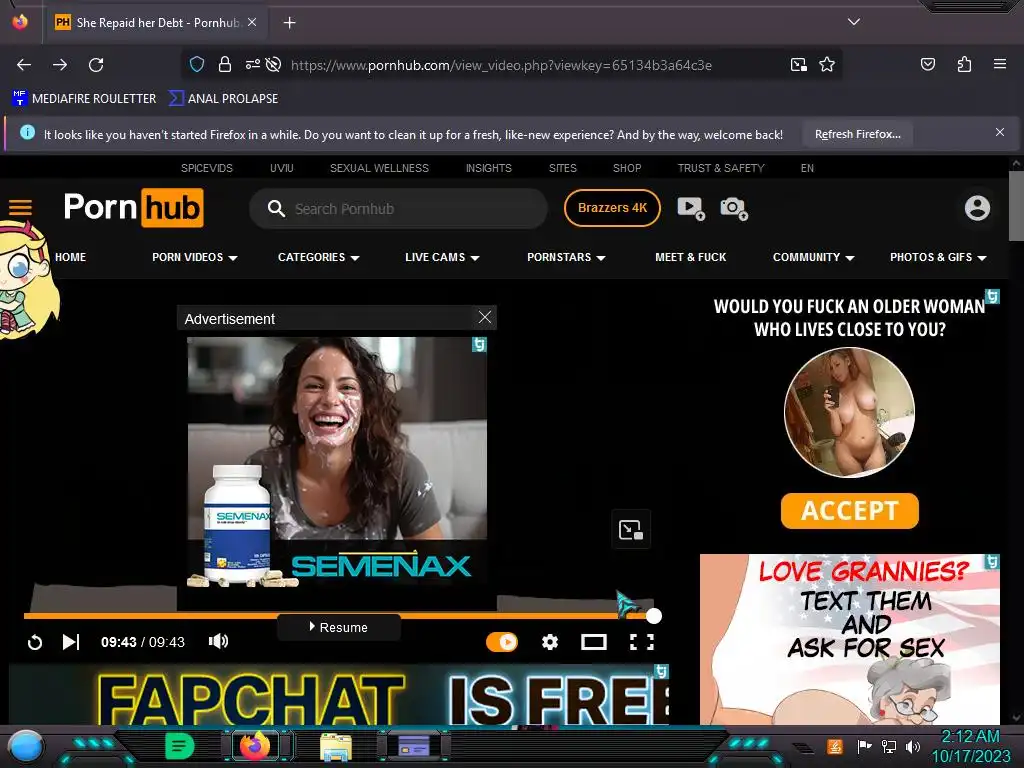This screenshot has width=1024, height=768.
Task: Open the UVIU top link
Action: pos(281,168)
